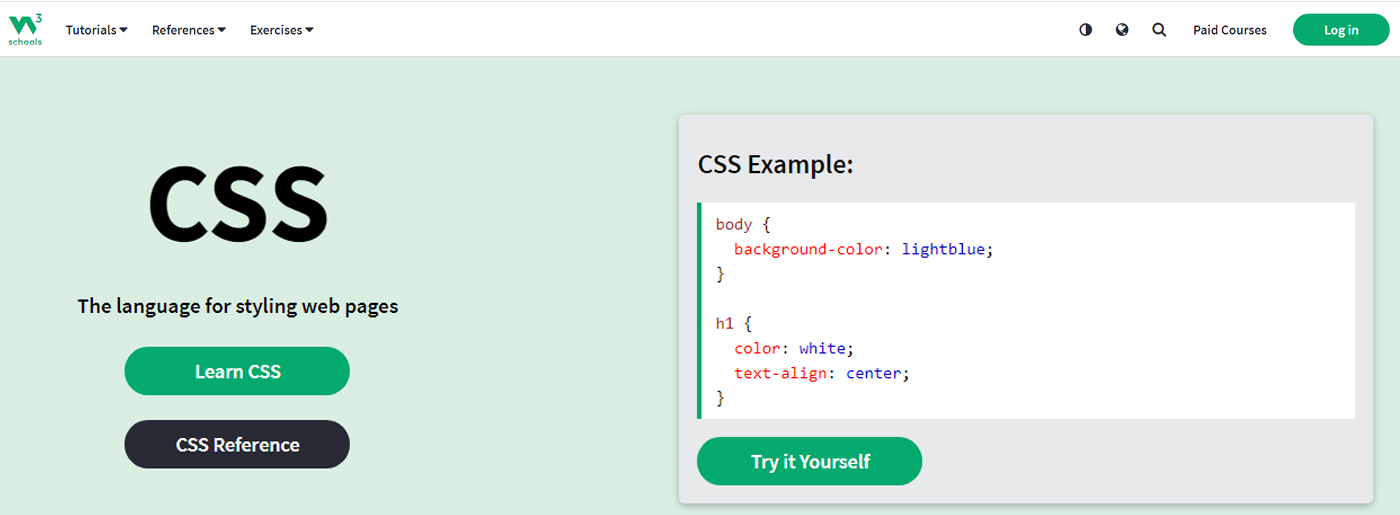Expand the Tutorials dropdown menu
The height and width of the screenshot is (515, 1400).
[x=96, y=30]
